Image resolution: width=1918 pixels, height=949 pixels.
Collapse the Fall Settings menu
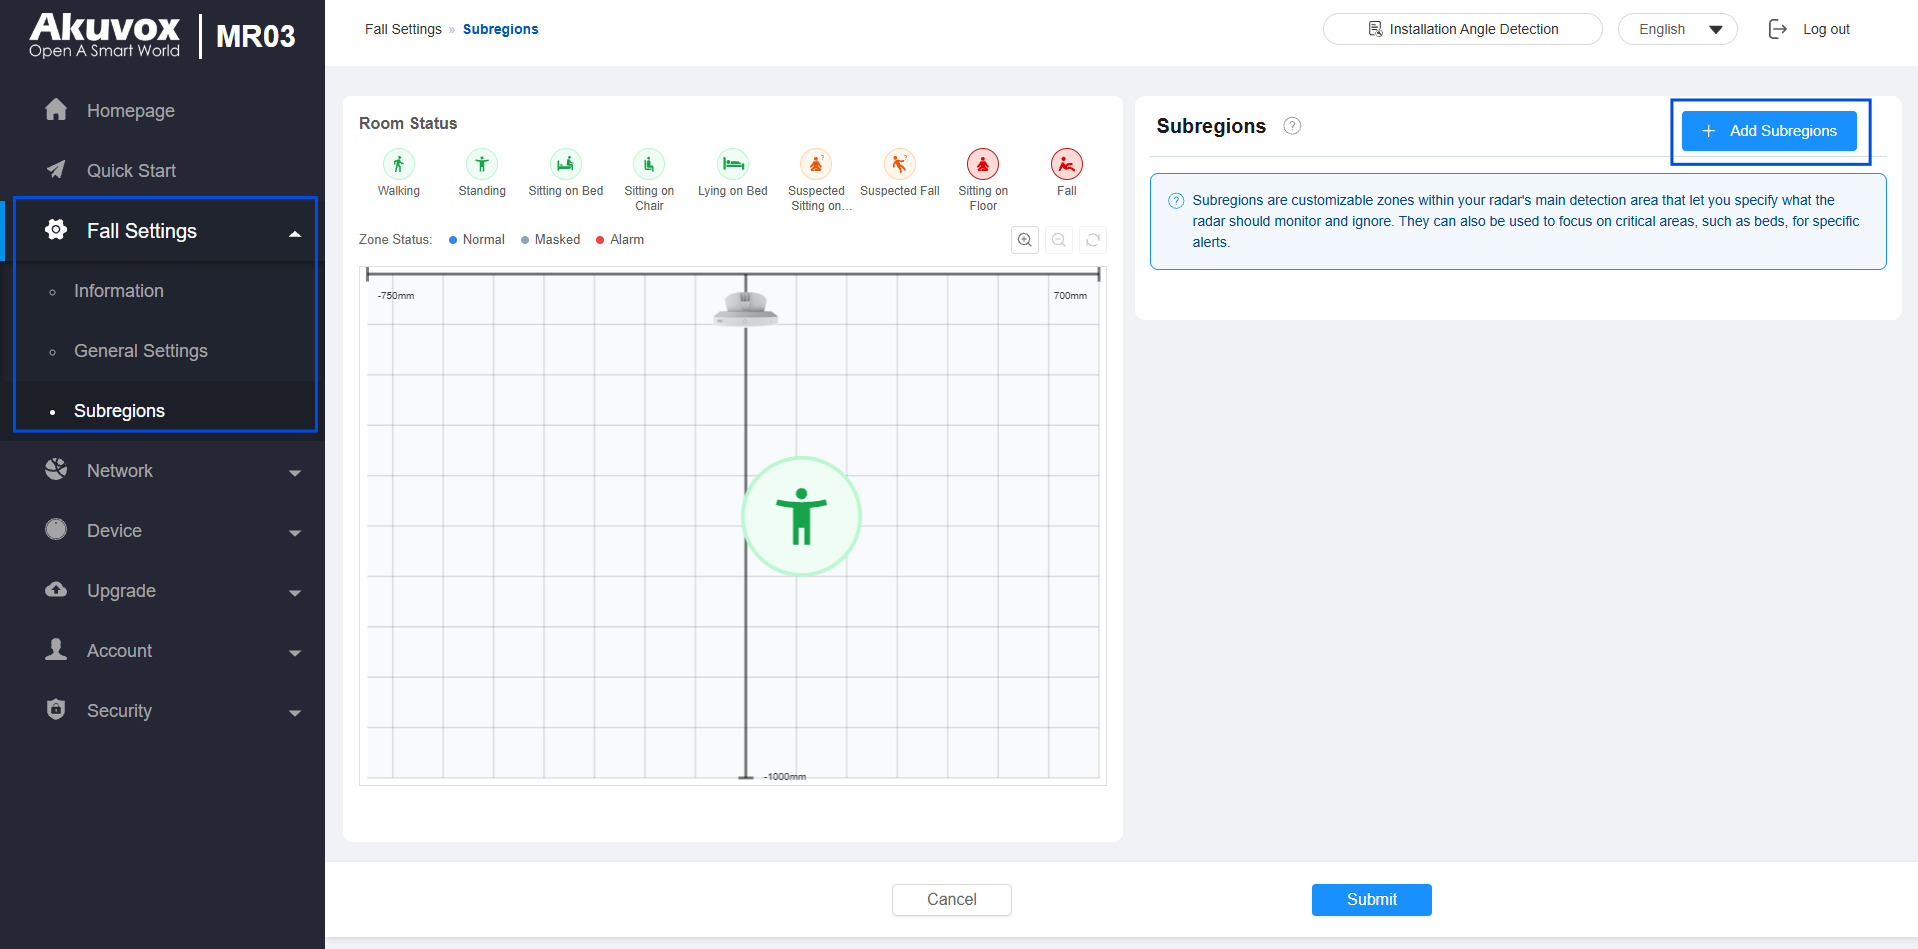(295, 233)
